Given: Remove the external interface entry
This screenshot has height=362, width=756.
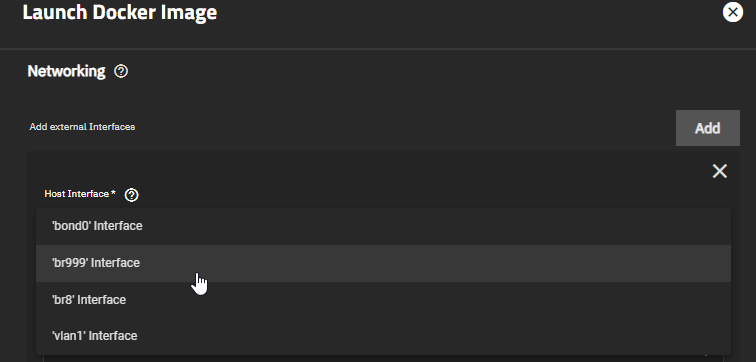Looking at the screenshot, I should point(719,171).
